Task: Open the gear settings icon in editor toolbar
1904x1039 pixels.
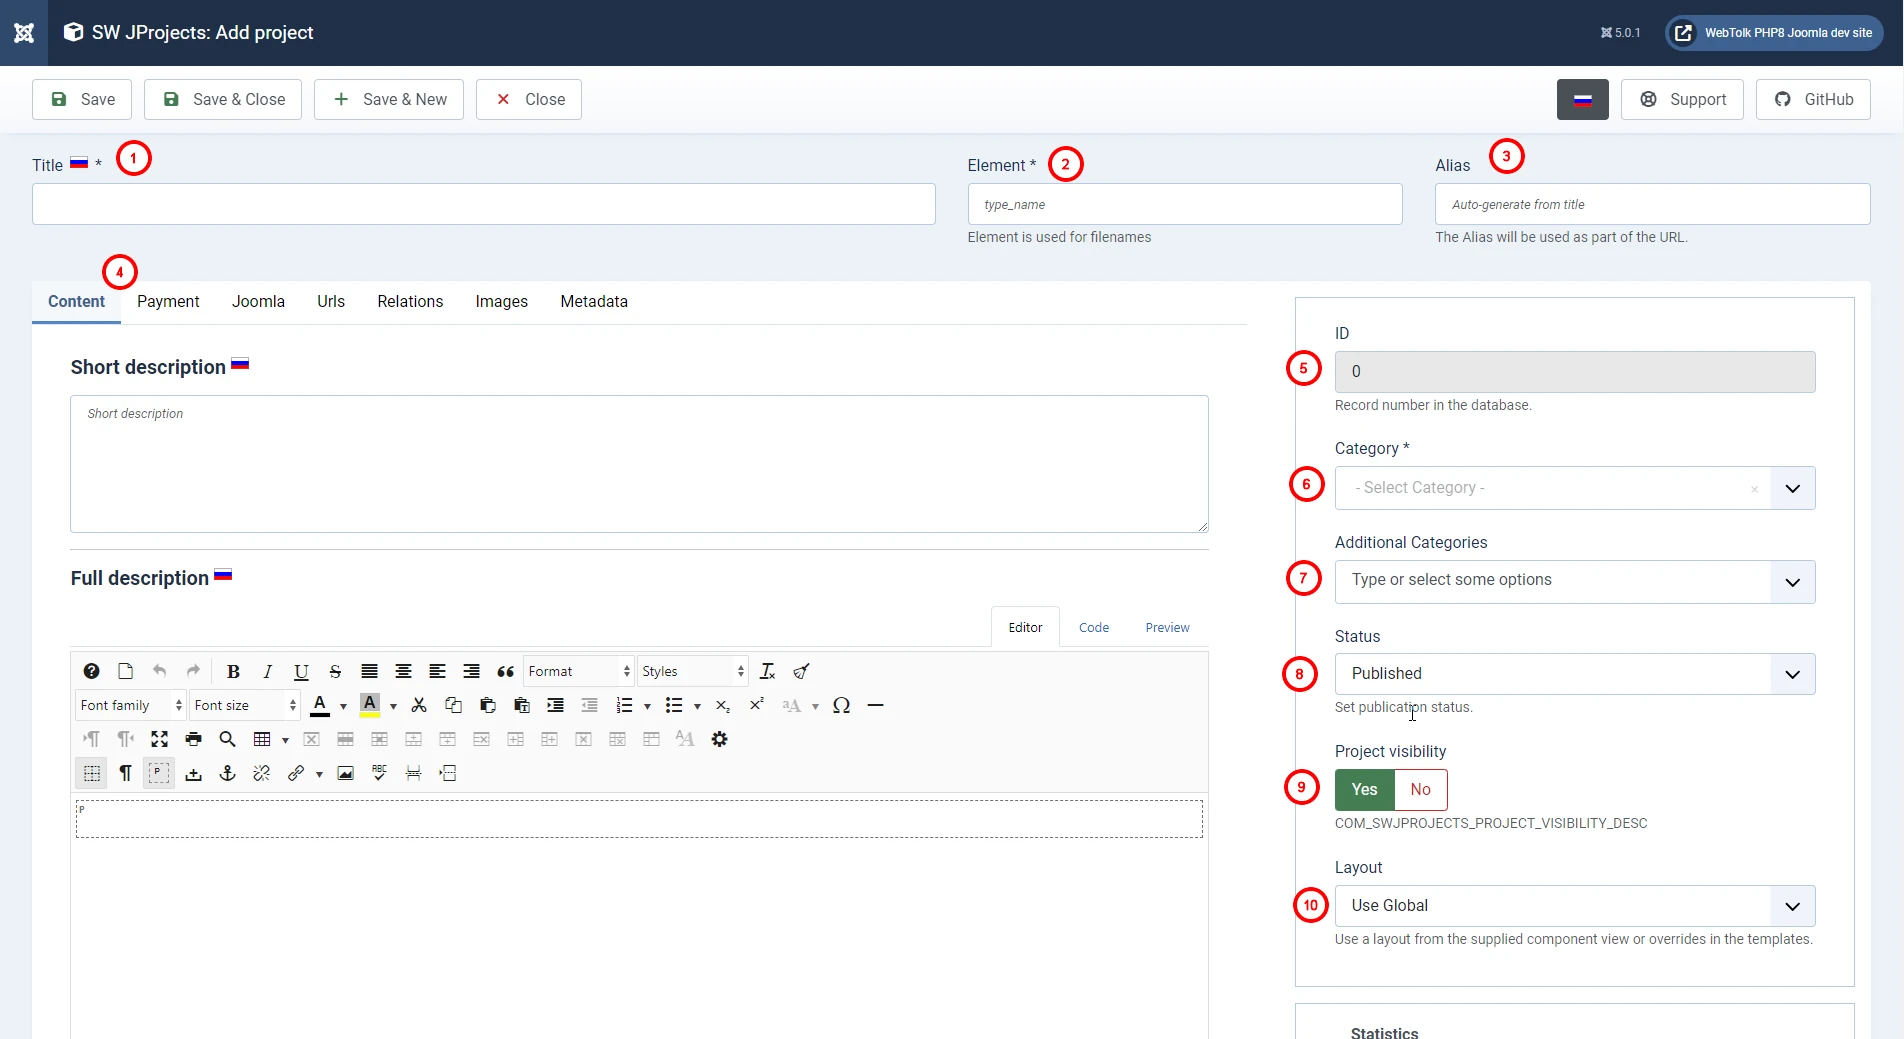Action: click(719, 739)
